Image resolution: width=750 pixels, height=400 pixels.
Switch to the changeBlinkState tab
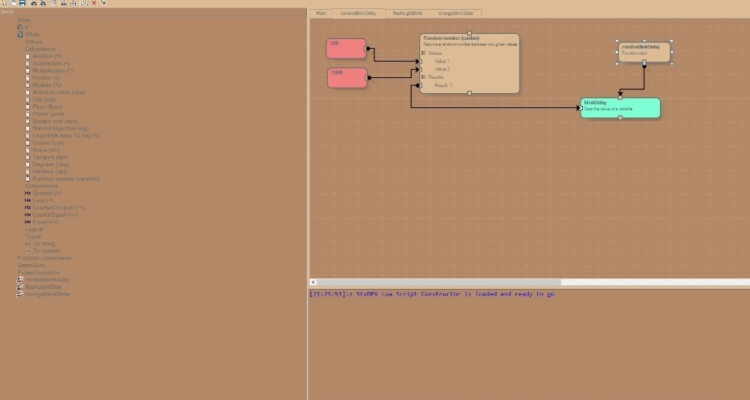(455, 13)
